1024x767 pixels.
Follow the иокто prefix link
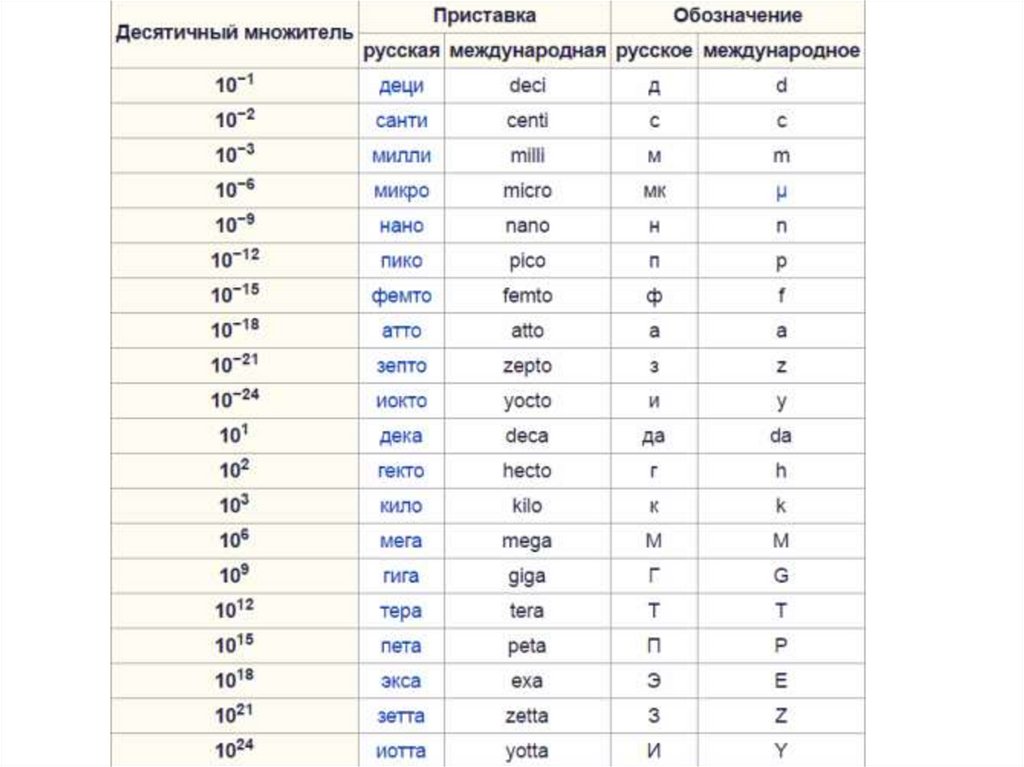[x=400, y=401]
